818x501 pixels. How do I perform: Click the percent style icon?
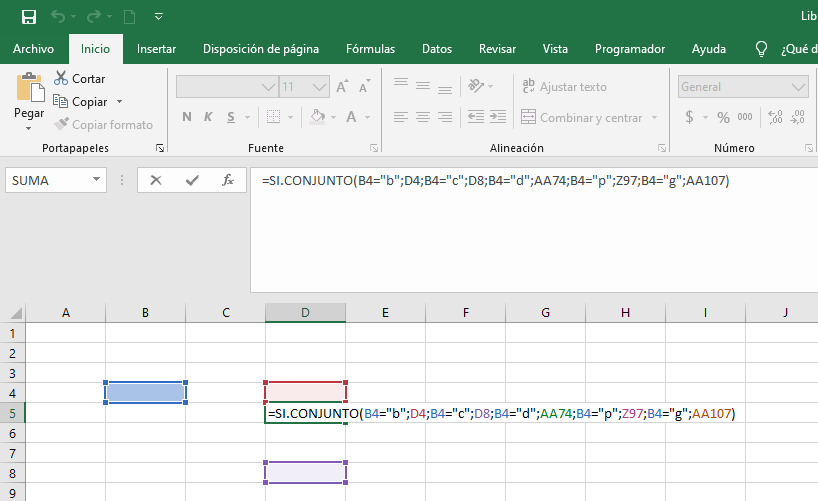[x=723, y=117]
